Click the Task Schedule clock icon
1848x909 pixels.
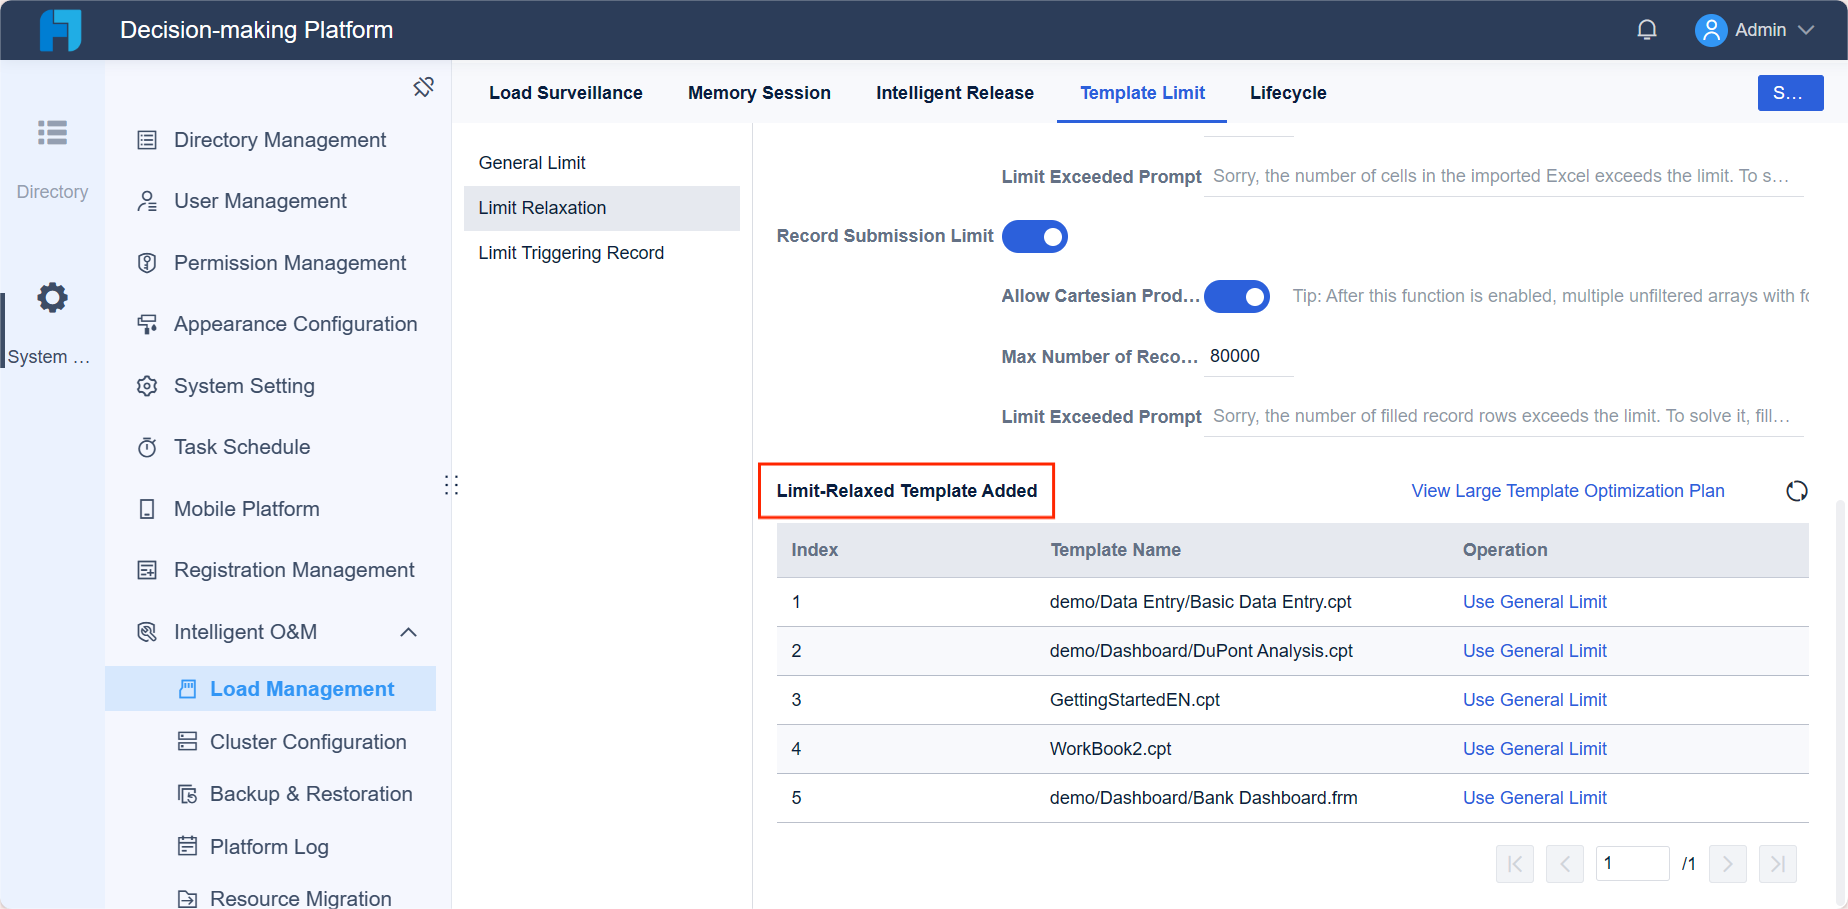click(x=147, y=447)
